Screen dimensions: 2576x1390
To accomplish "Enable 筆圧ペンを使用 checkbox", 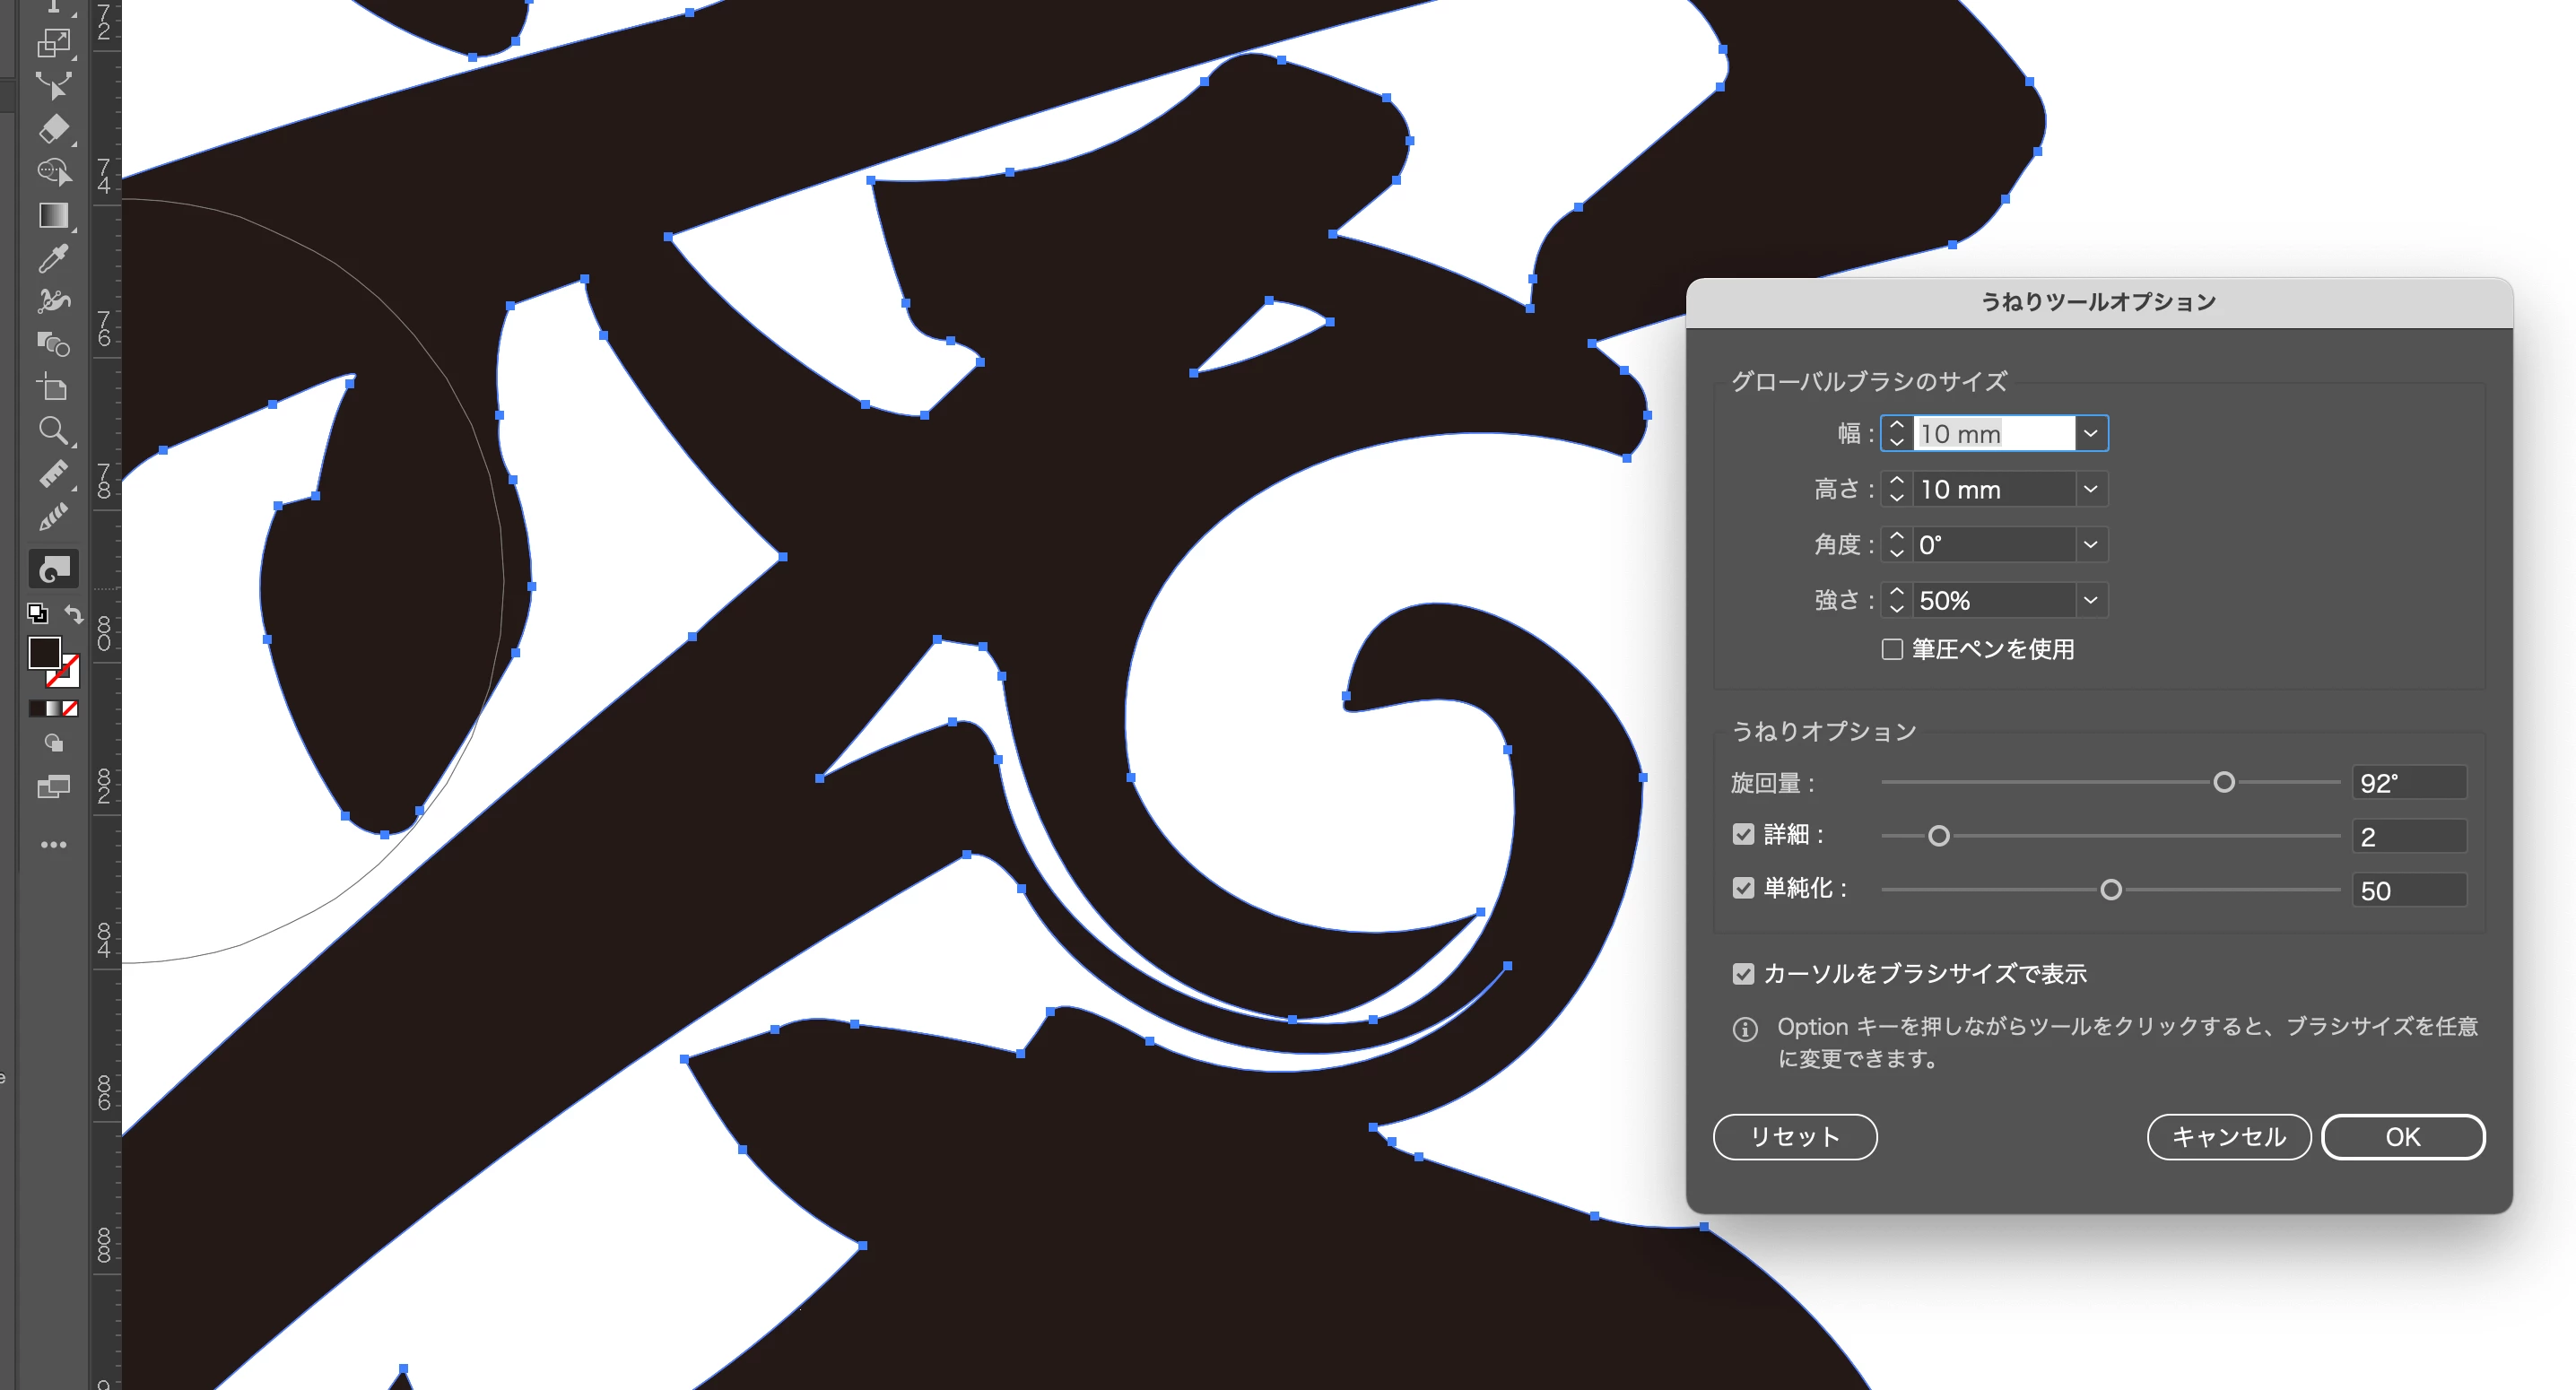I will [1892, 650].
